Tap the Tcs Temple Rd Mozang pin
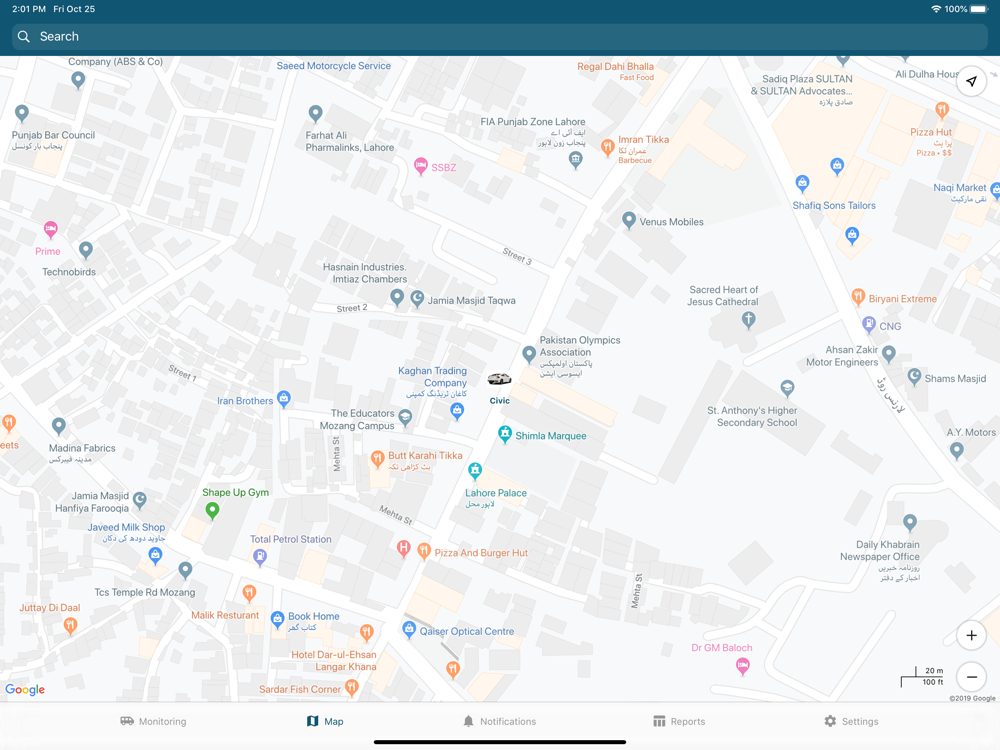The width and height of the screenshot is (1000, 750). point(185,570)
